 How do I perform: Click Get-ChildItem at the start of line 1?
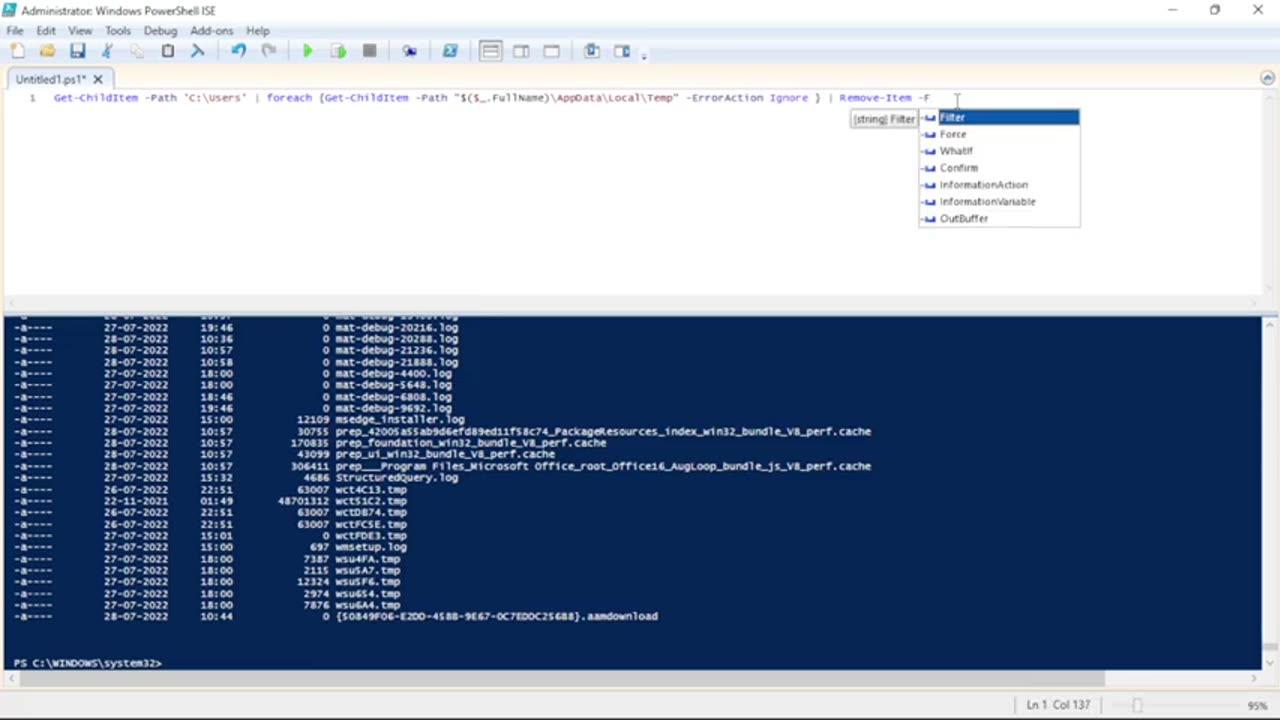coord(96,98)
